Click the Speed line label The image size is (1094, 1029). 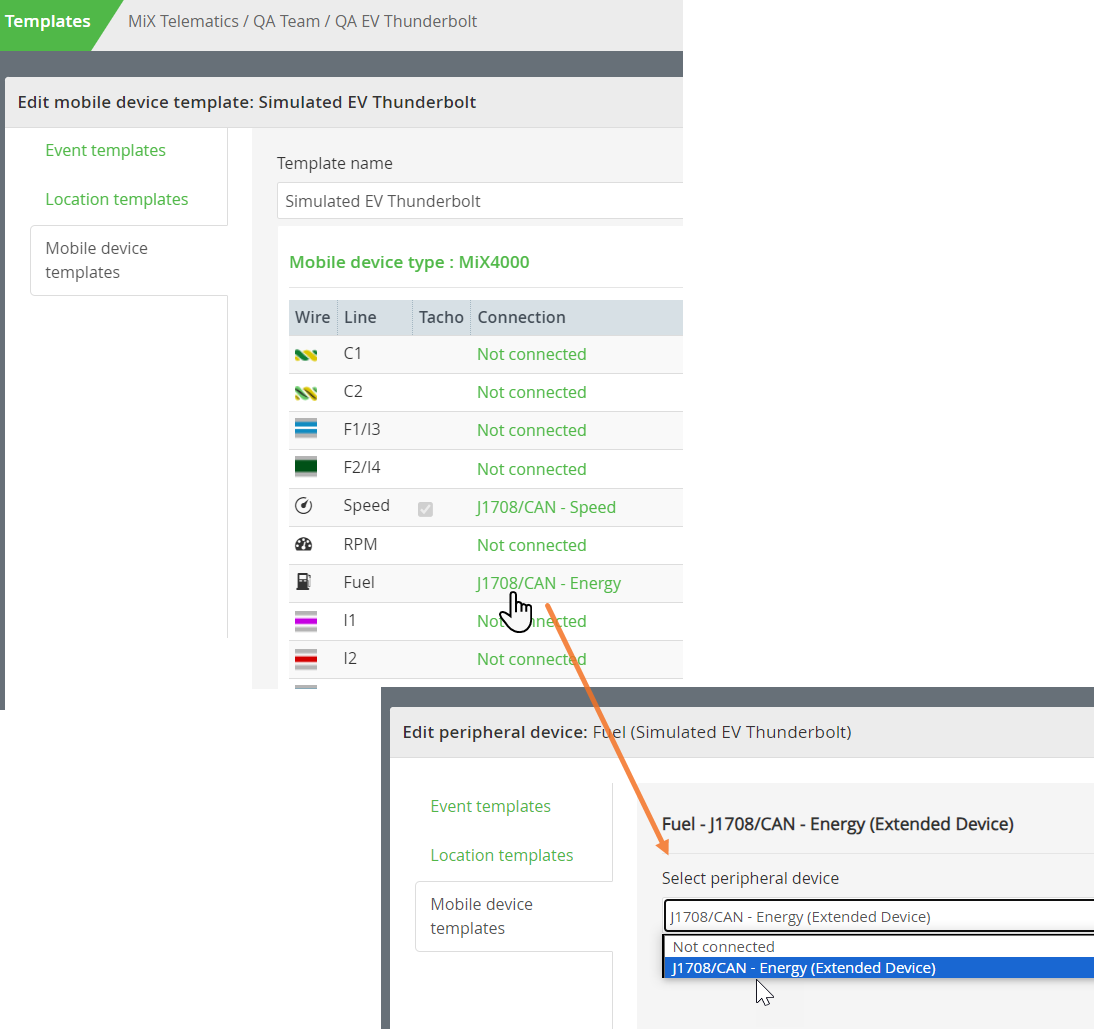(x=366, y=506)
